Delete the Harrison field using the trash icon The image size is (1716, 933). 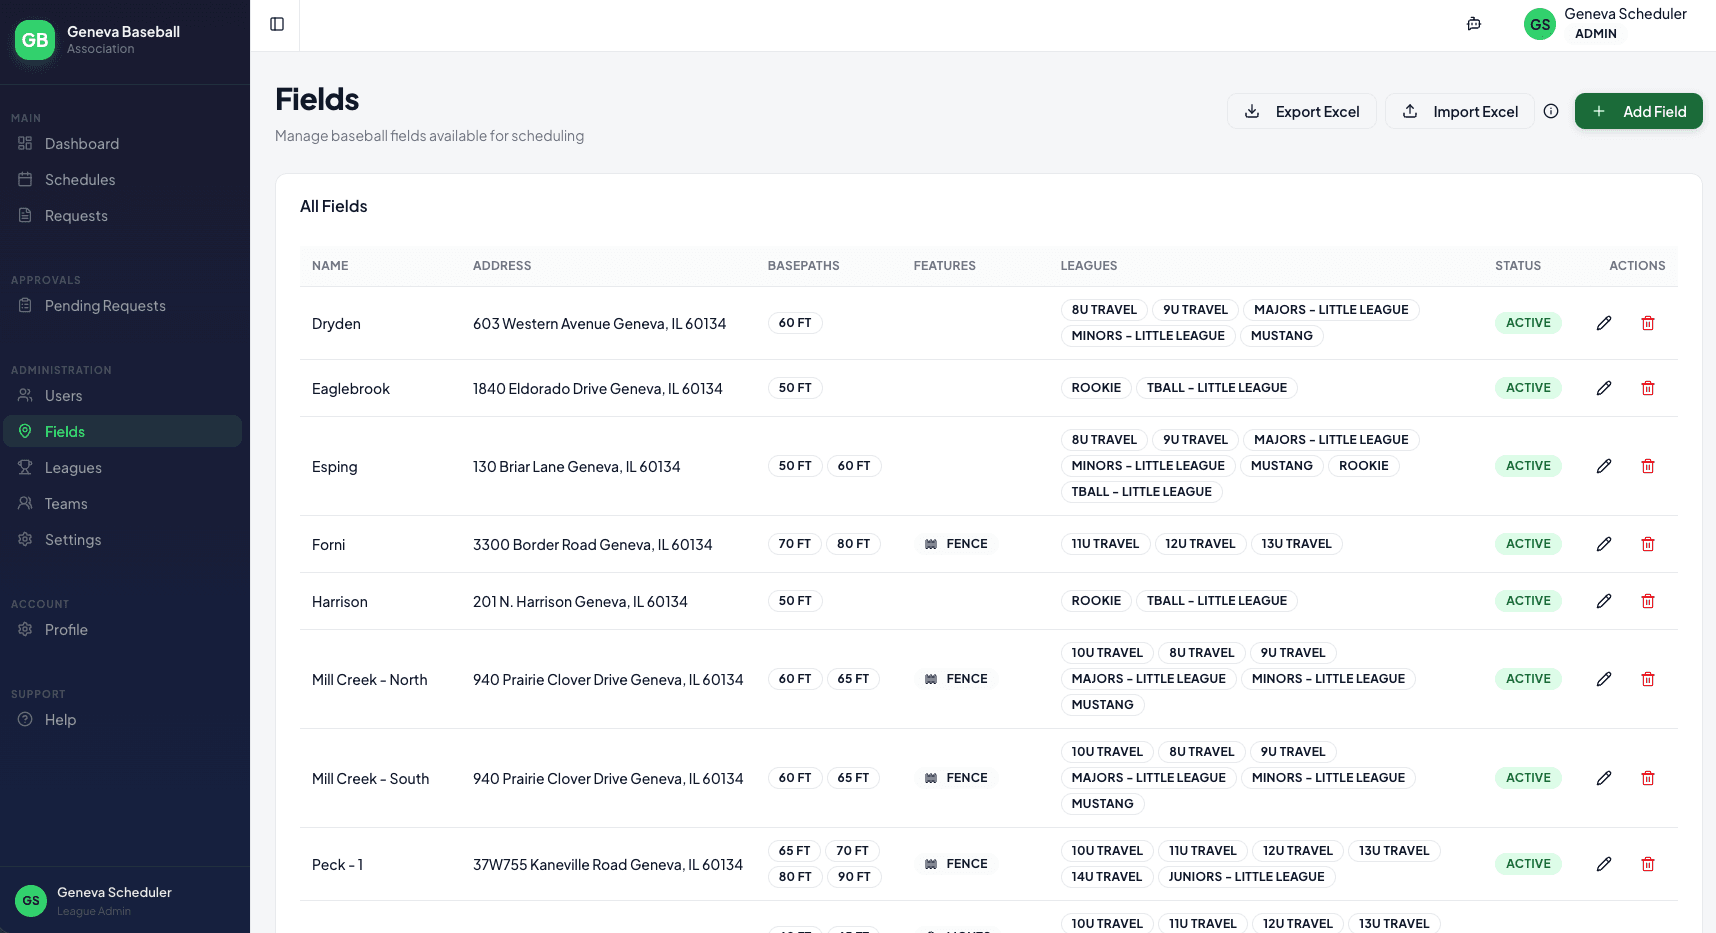(x=1648, y=601)
